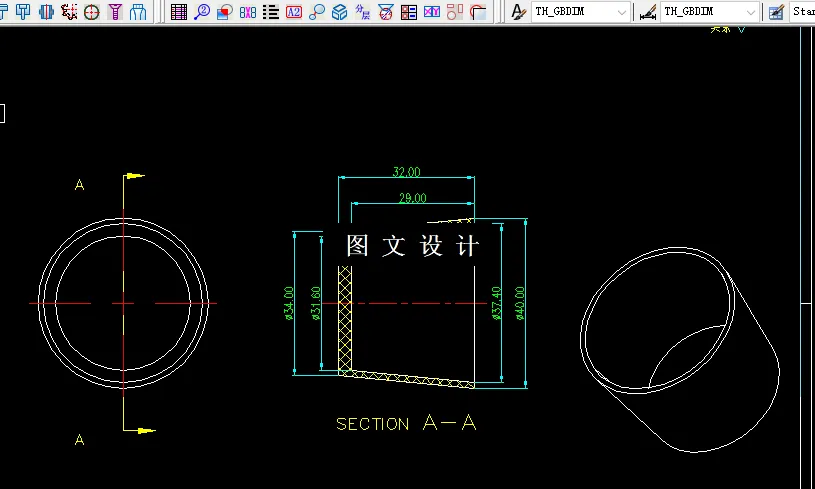This screenshot has width=815, height=489.
Task: Click the blue T-shaped bolt icon
Action: (23, 11)
